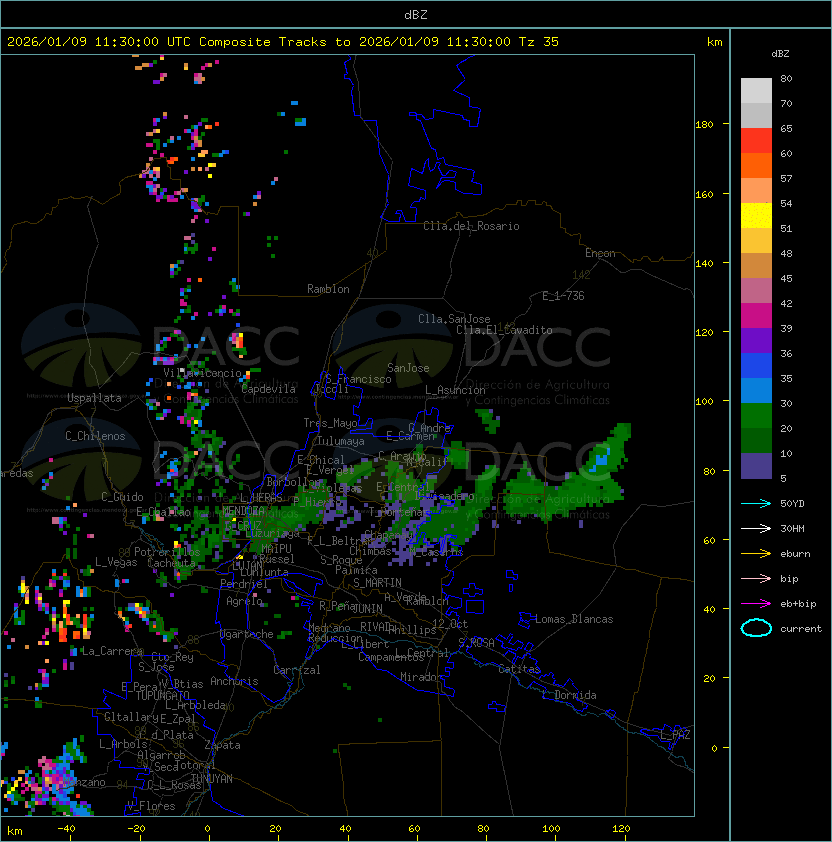Click the pink bip arrow symbol
Image resolution: width=832 pixels, height=842 pixels.
coord(756,578)
